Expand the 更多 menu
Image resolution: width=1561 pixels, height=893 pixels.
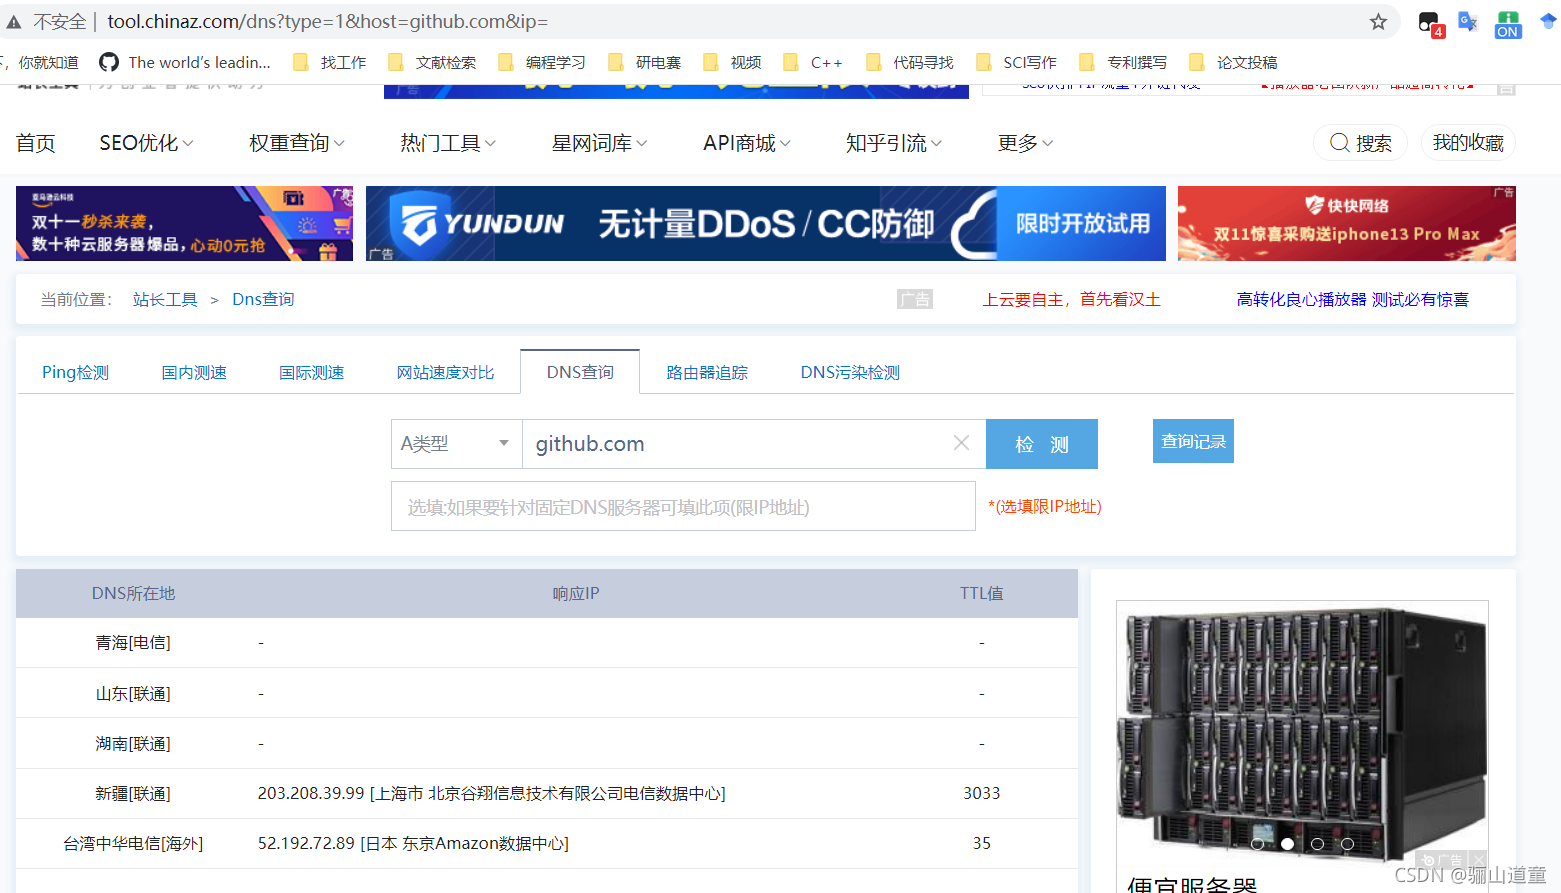point(1025,143)
